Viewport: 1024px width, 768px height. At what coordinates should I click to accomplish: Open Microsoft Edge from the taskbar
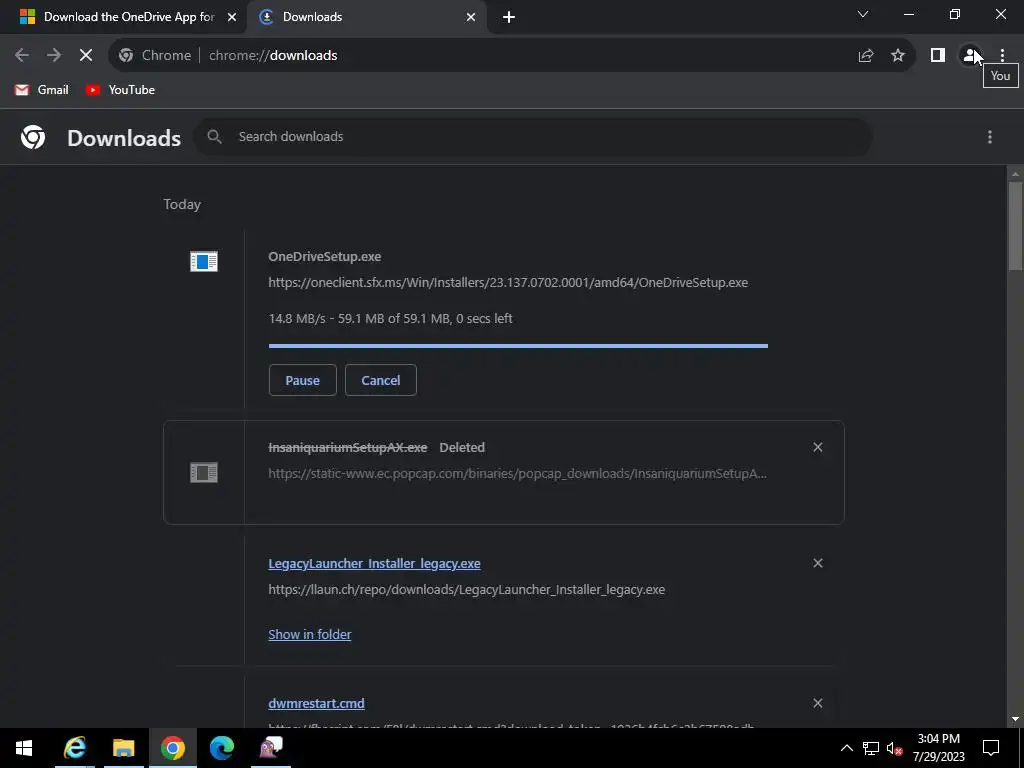[221, 748]
